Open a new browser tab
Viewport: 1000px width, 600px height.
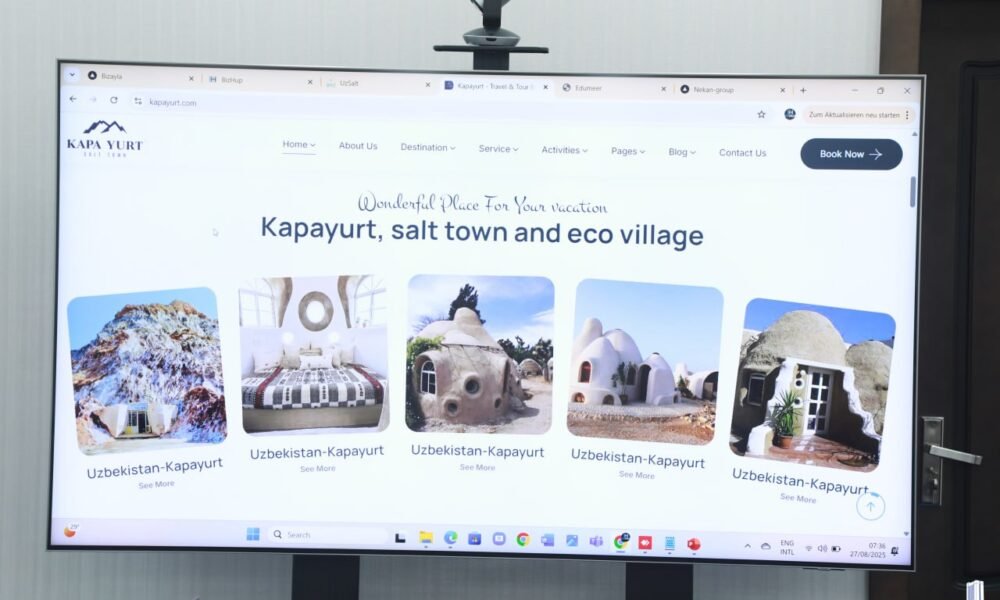tap(802, 90)
